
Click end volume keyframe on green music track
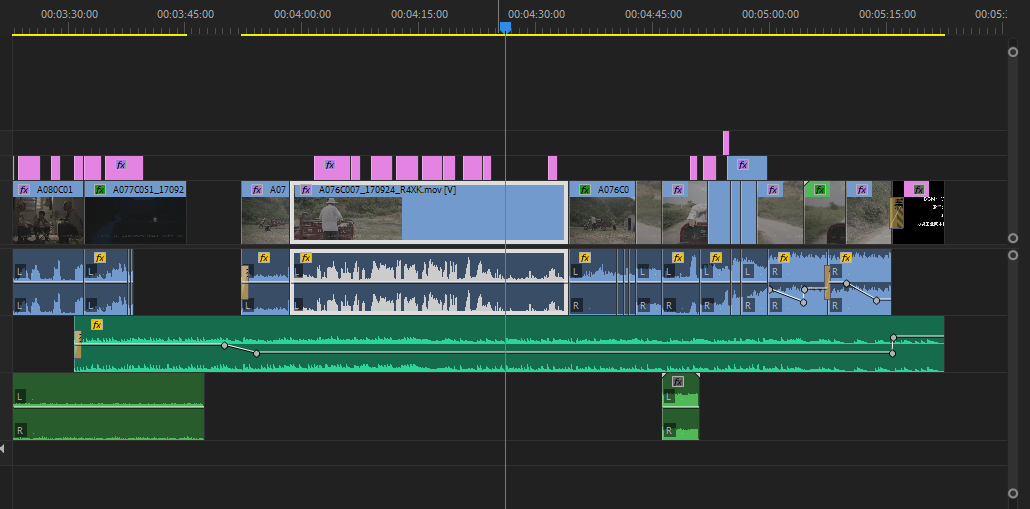point(893,337)
